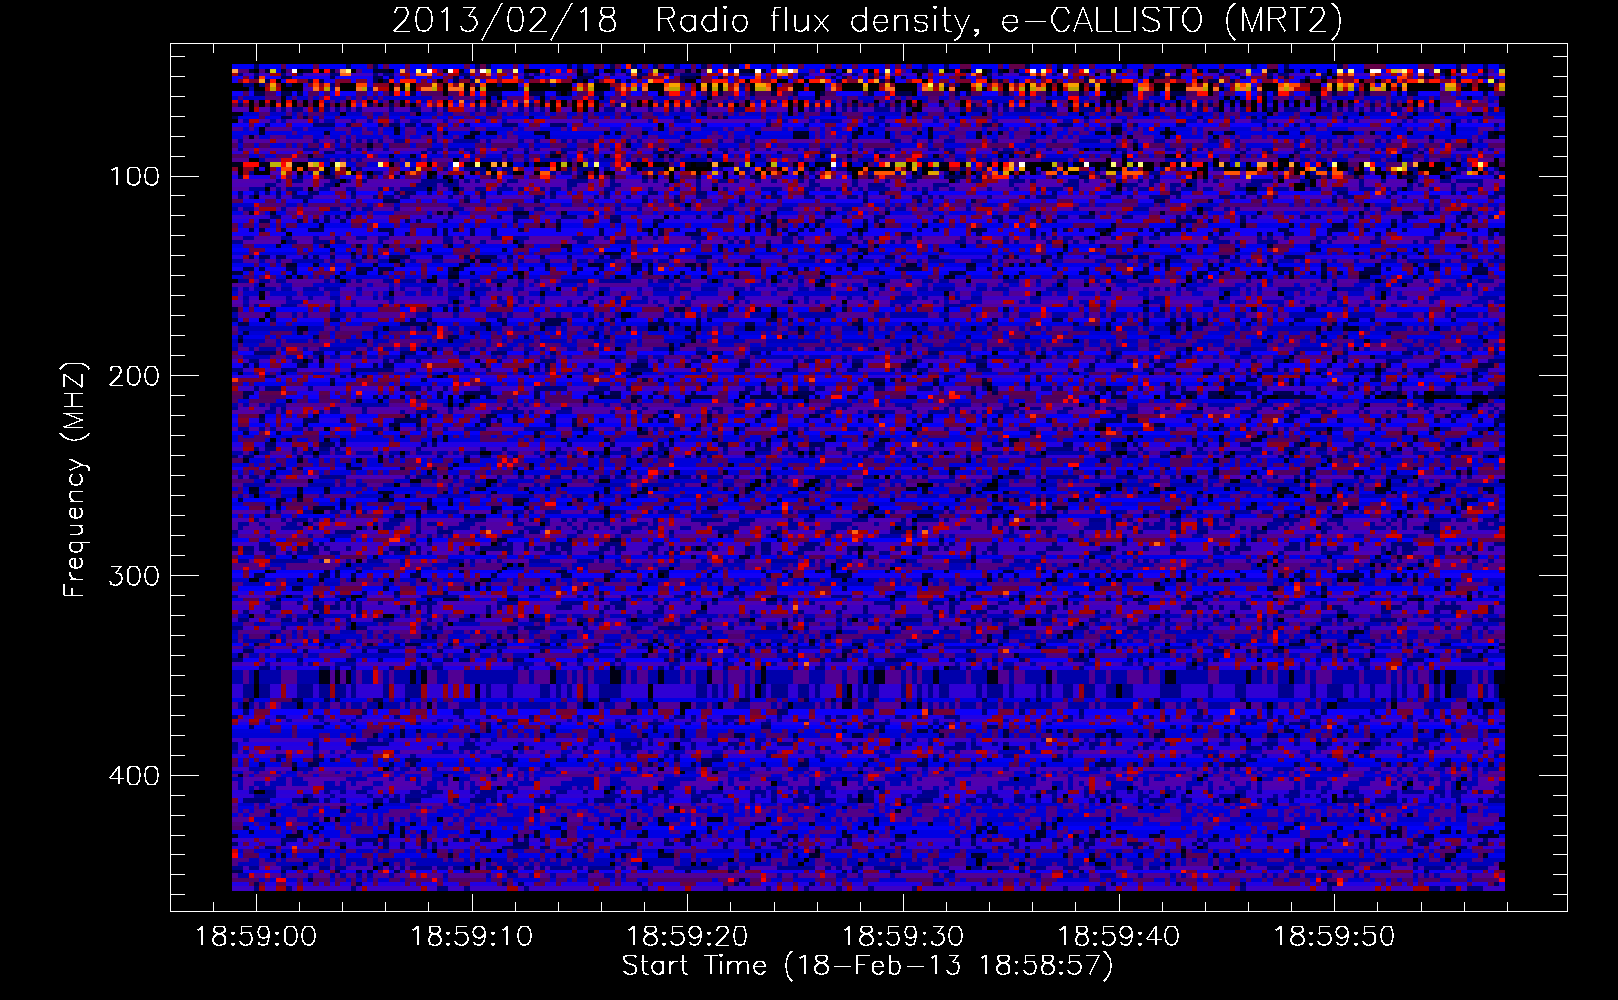Click the 18:59:00 time tick label
The height and width of the screenshot is (1000, 1618).
[256, 937]
